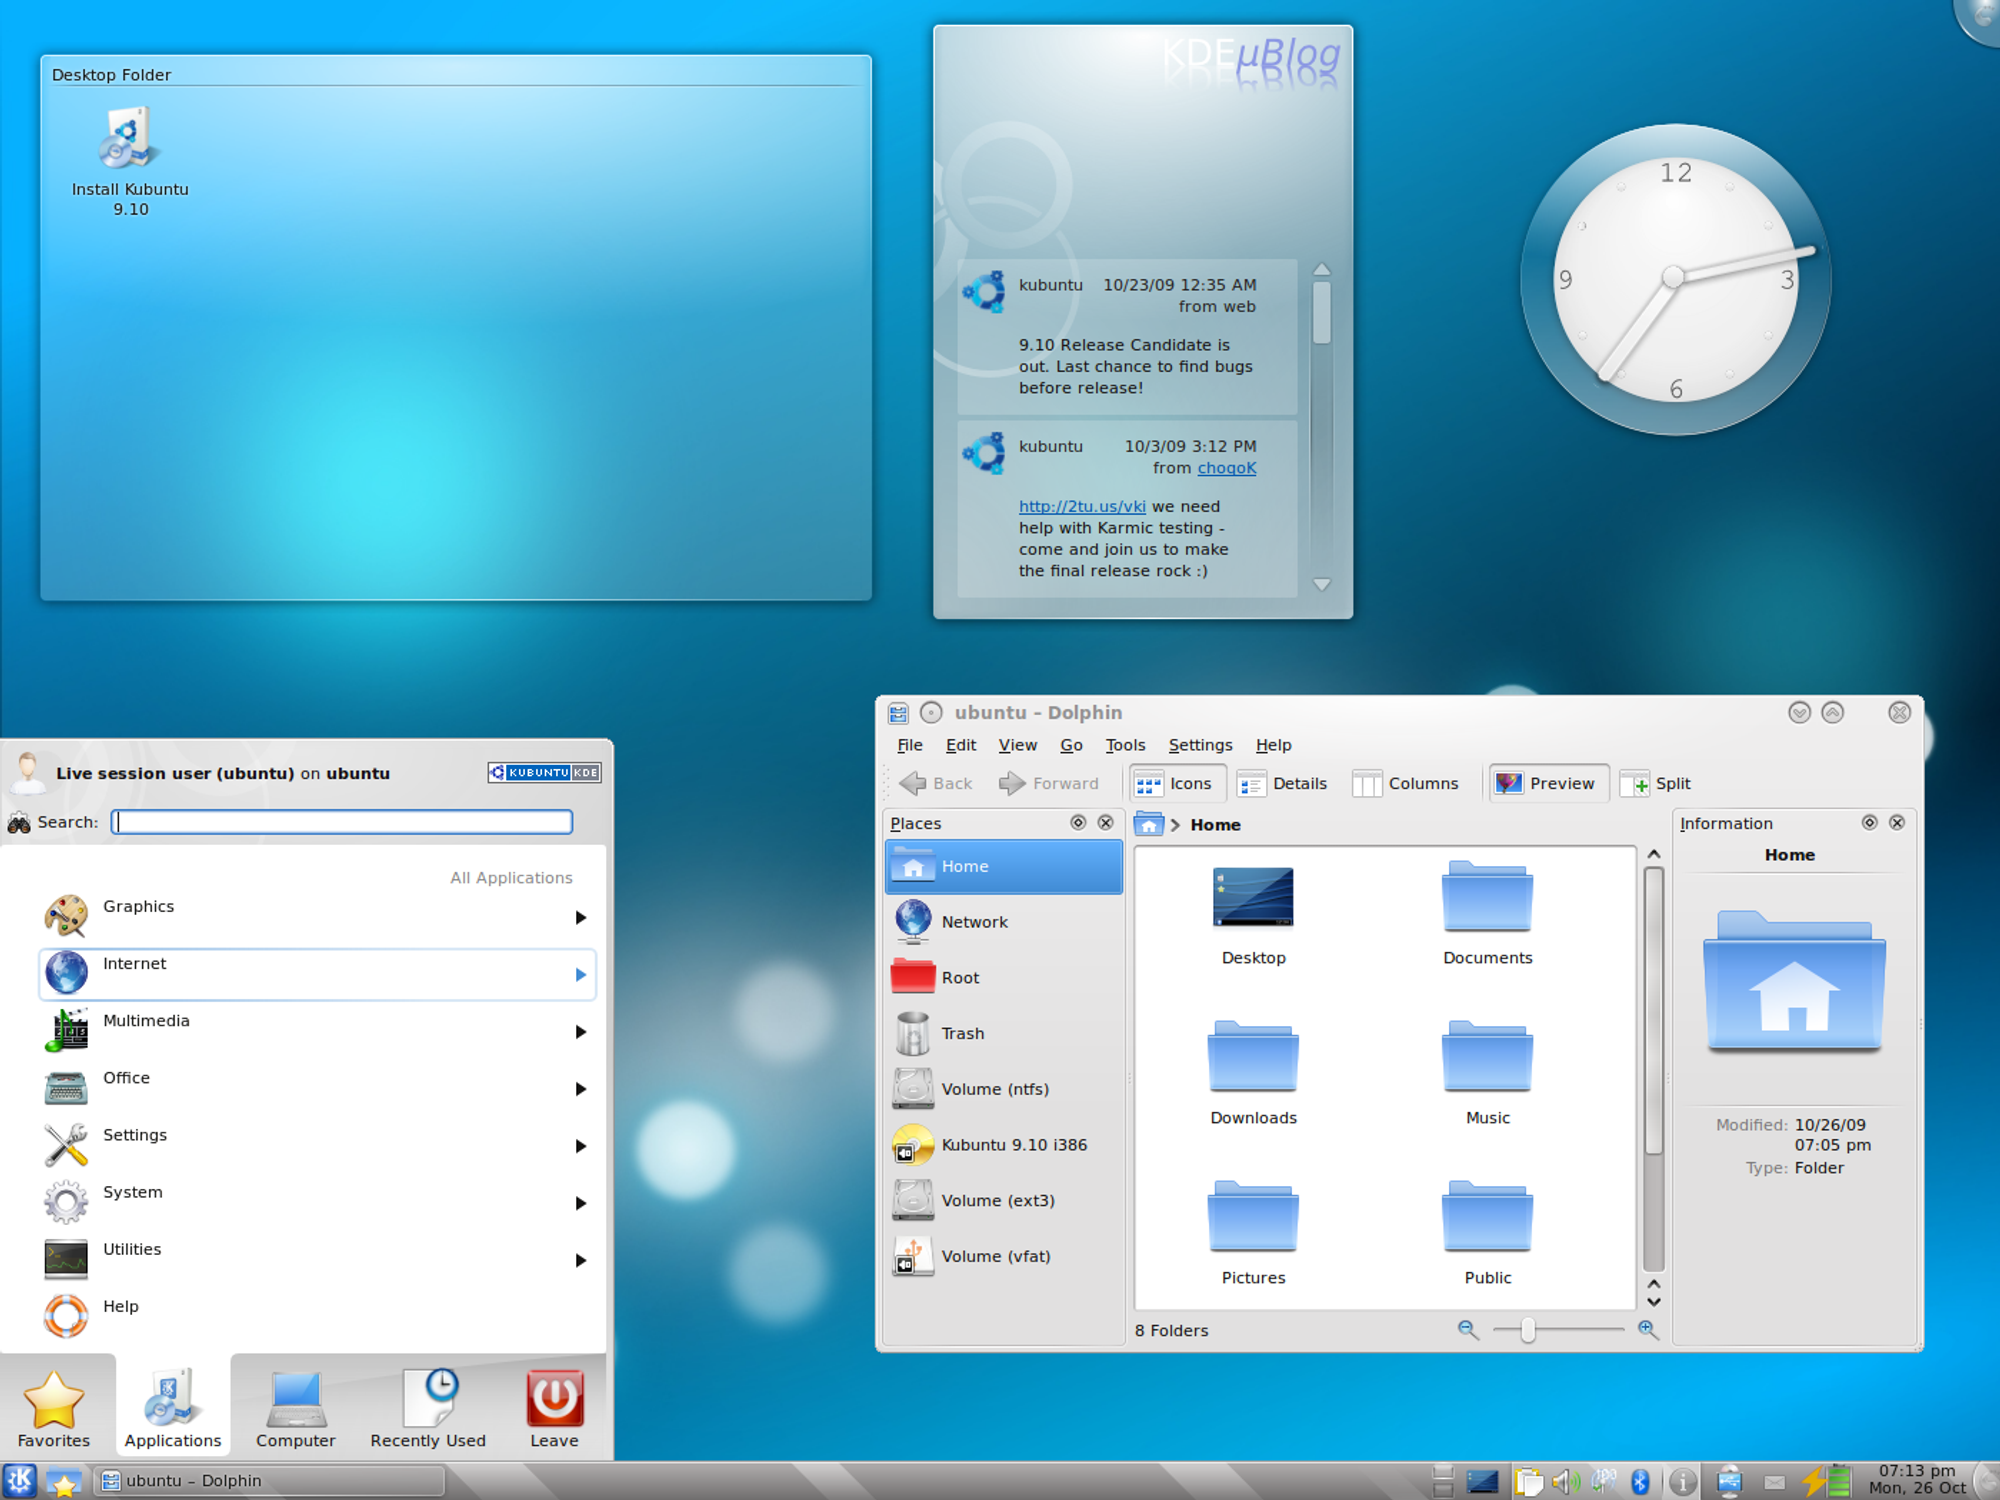Viewport: 2000px width, 1500px height.
Task: Open the Downloads folder in Dolphin
Action: (x=1253, y=1074)
